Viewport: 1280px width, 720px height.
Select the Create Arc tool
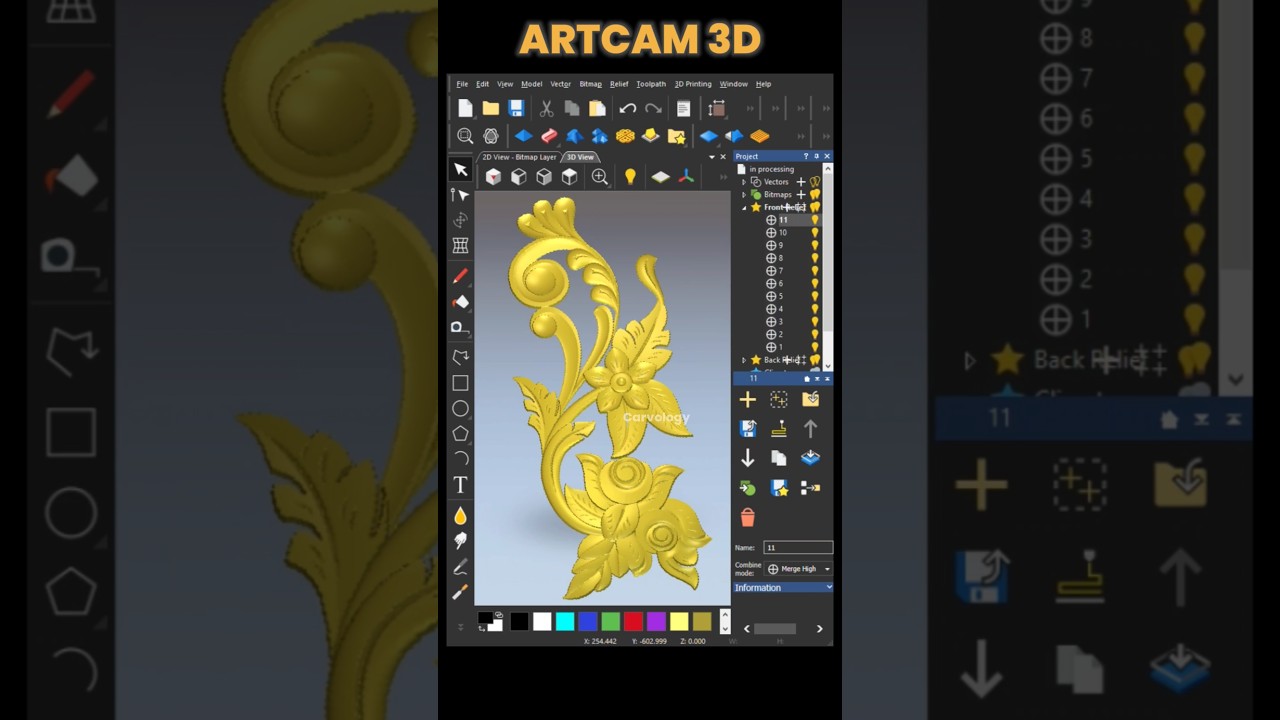(x=460, y=458)
